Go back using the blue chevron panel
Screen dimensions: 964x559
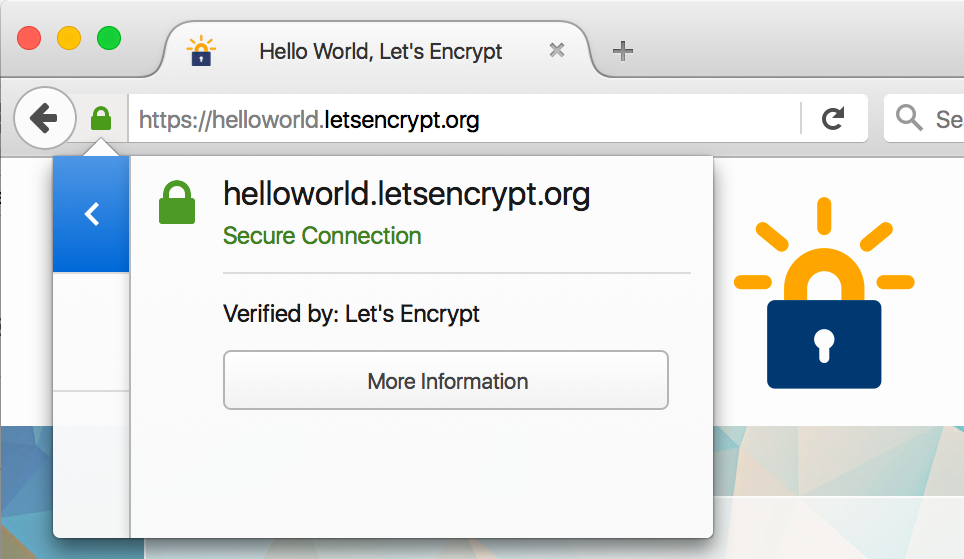point(91,214)
